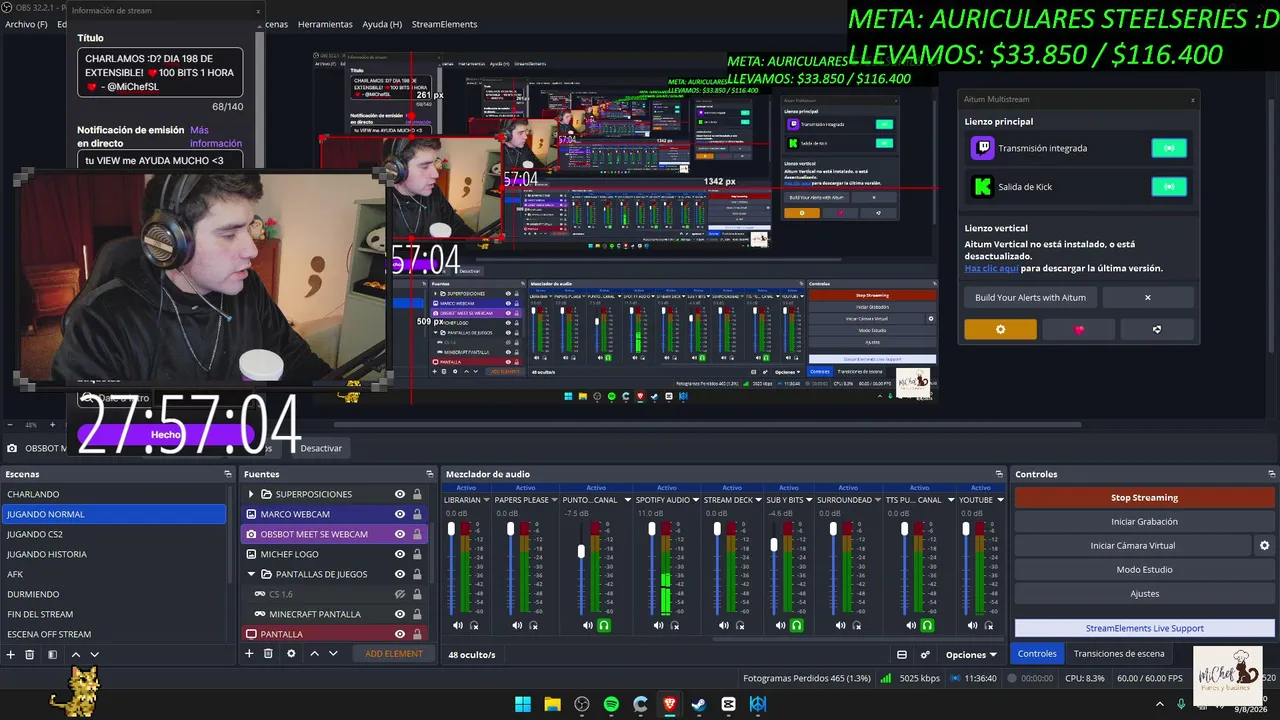
Task: Click Stop Streaming button
Action: (1144, 498)
